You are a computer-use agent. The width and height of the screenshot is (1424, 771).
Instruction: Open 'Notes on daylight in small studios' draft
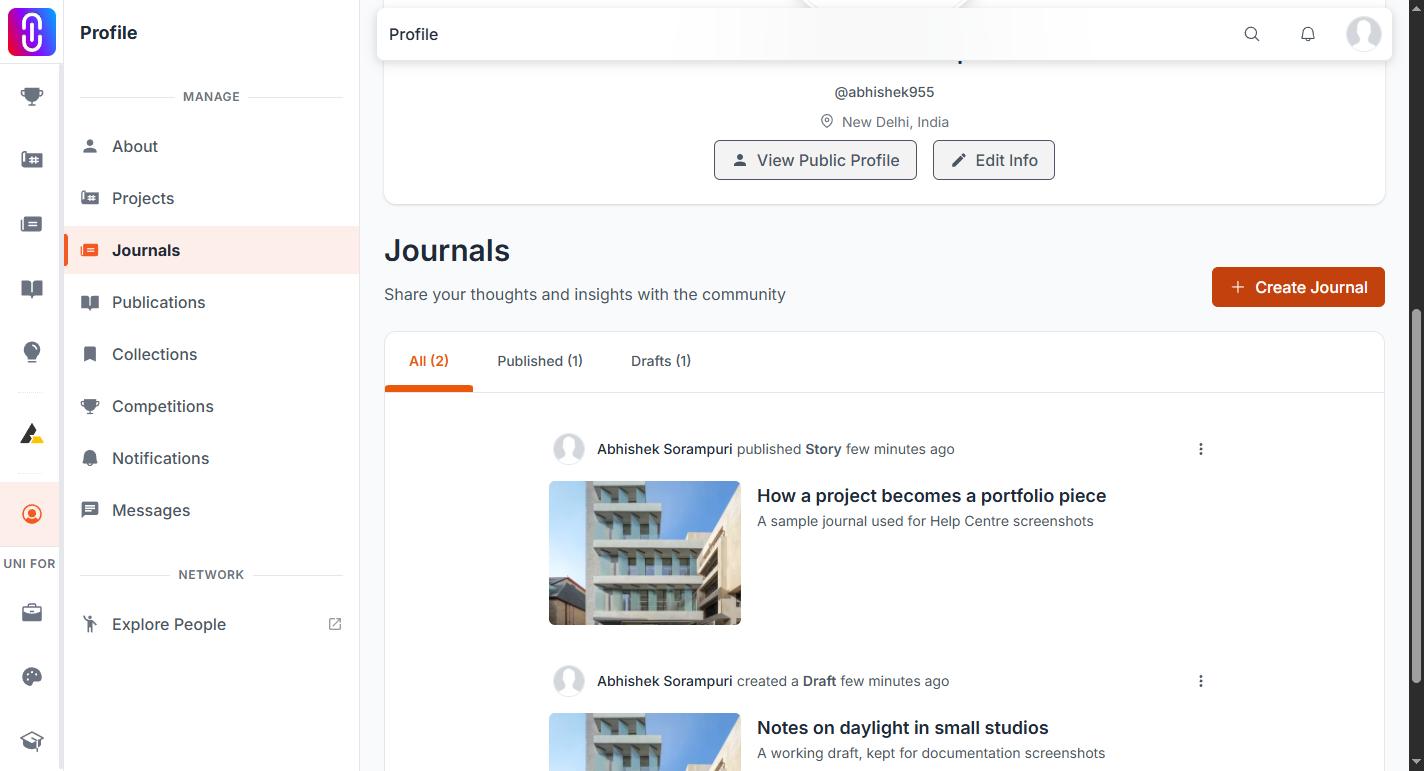click(903, 728)
